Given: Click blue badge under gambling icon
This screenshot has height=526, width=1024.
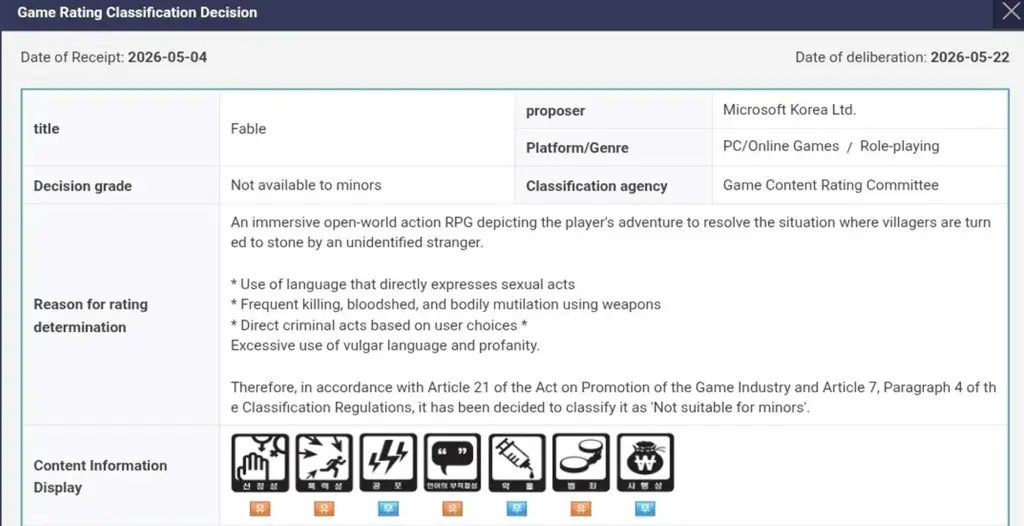Looking at the screenshot, I should click(x=645, y=508).
